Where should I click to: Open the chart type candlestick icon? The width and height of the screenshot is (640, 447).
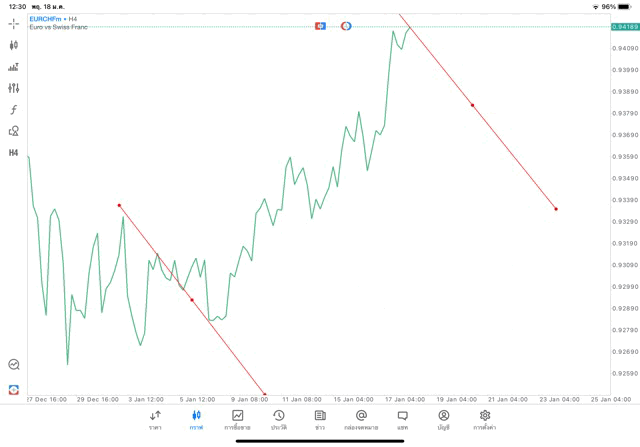(13, 45)
